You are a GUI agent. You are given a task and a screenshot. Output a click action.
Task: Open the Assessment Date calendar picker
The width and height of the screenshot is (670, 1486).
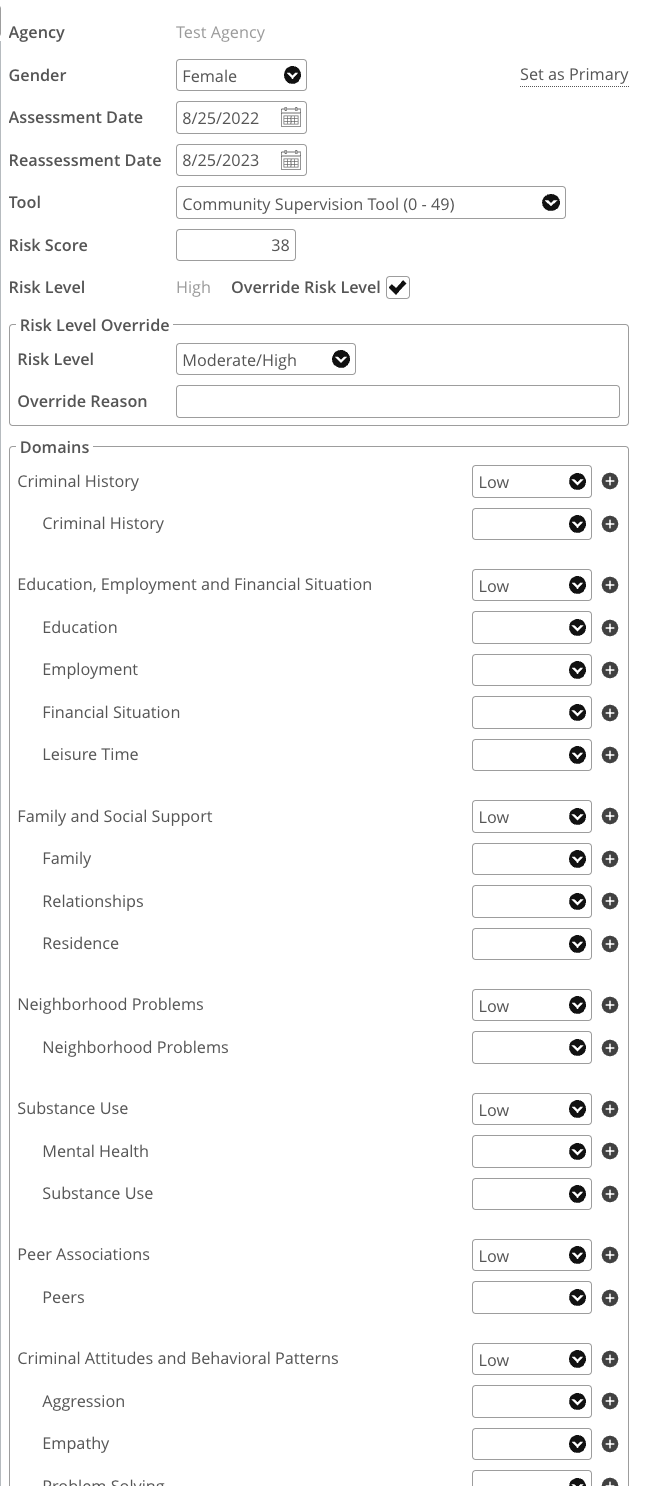coord(290,118)
